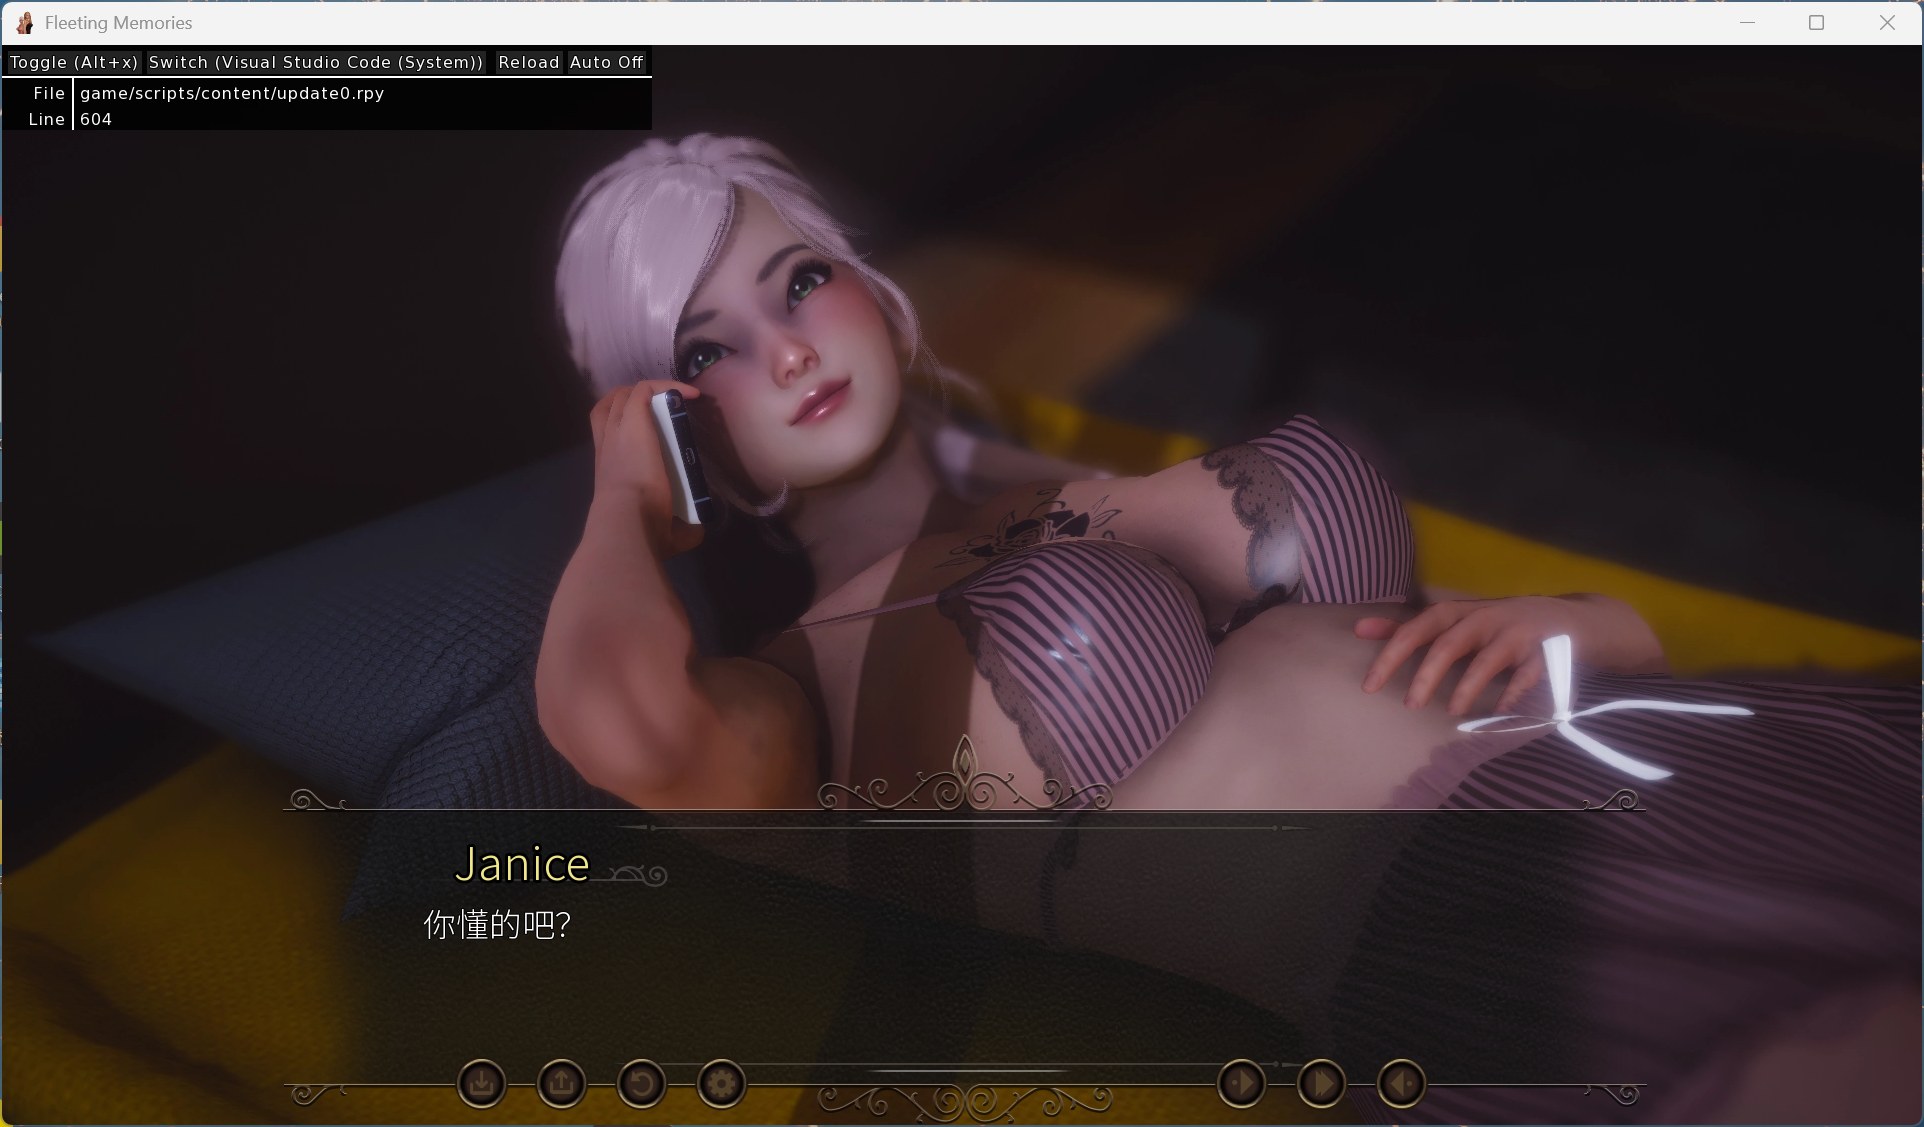The height and width of the screenshot is (1127, 1924).
Task: Click the circular history arrow icon
Action: click(x=641, y=1083)
